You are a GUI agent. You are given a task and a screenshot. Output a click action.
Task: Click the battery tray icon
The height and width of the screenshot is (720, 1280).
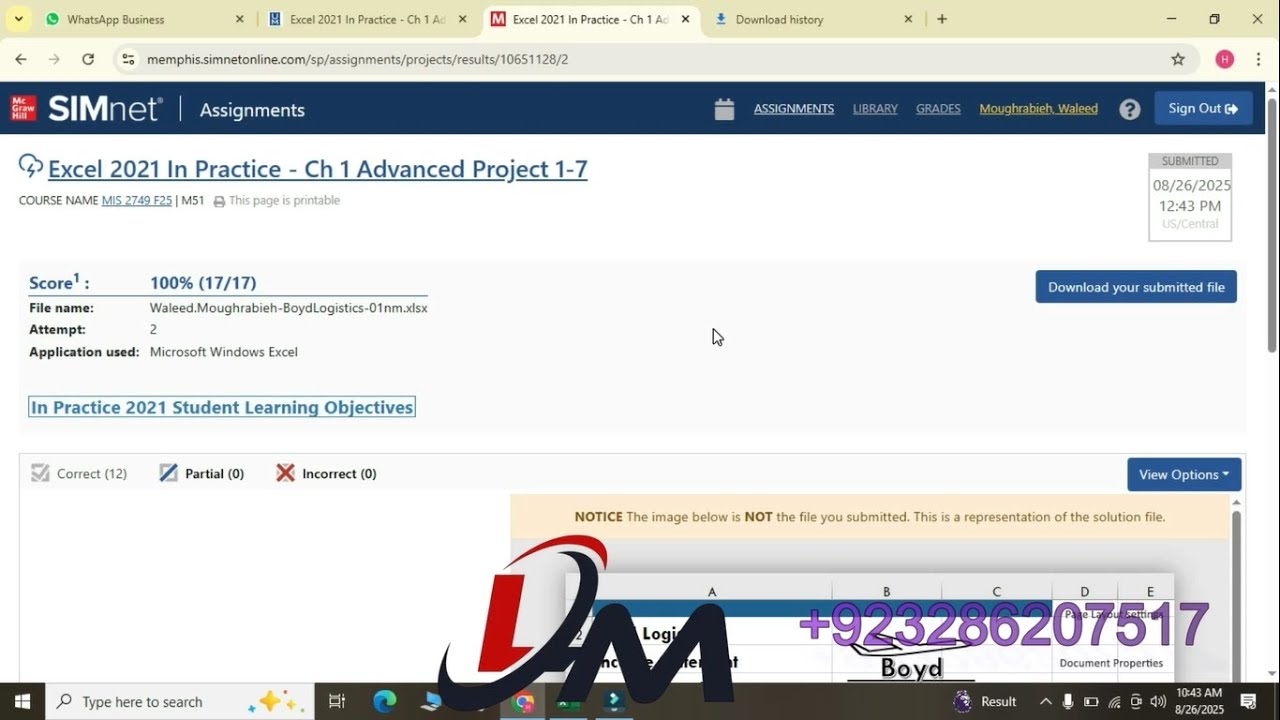click(1091, 701)
